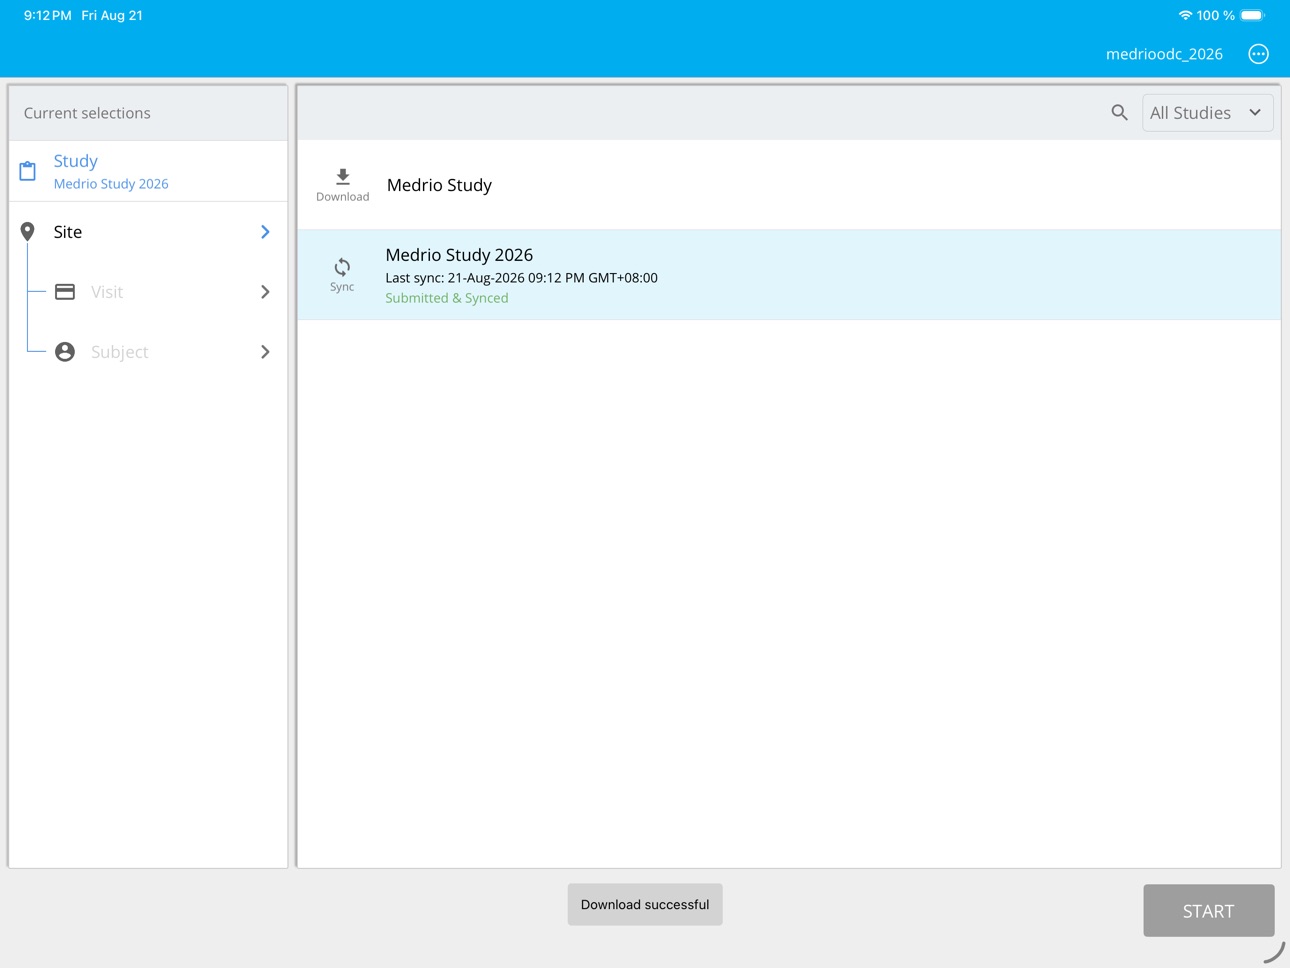1290x968 pixels.
Task: Click the Current selections header
Action: pyautogui.click(x=87, y=113)
